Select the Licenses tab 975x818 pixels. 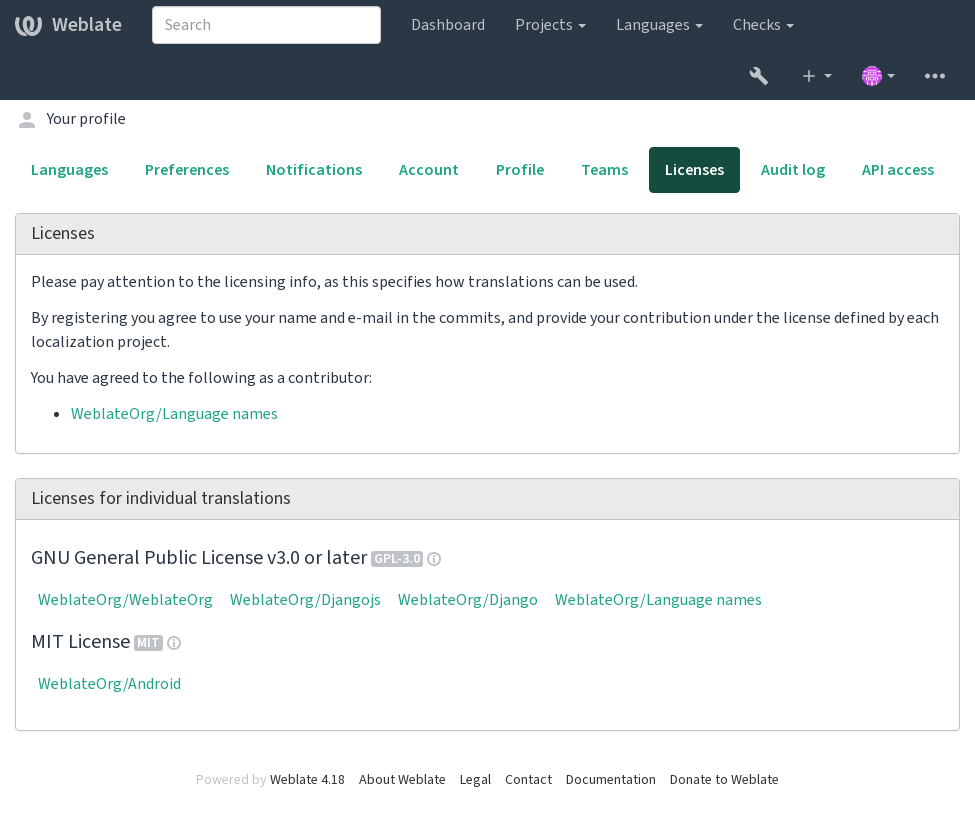pyautogui.click(x=694, y=170)
